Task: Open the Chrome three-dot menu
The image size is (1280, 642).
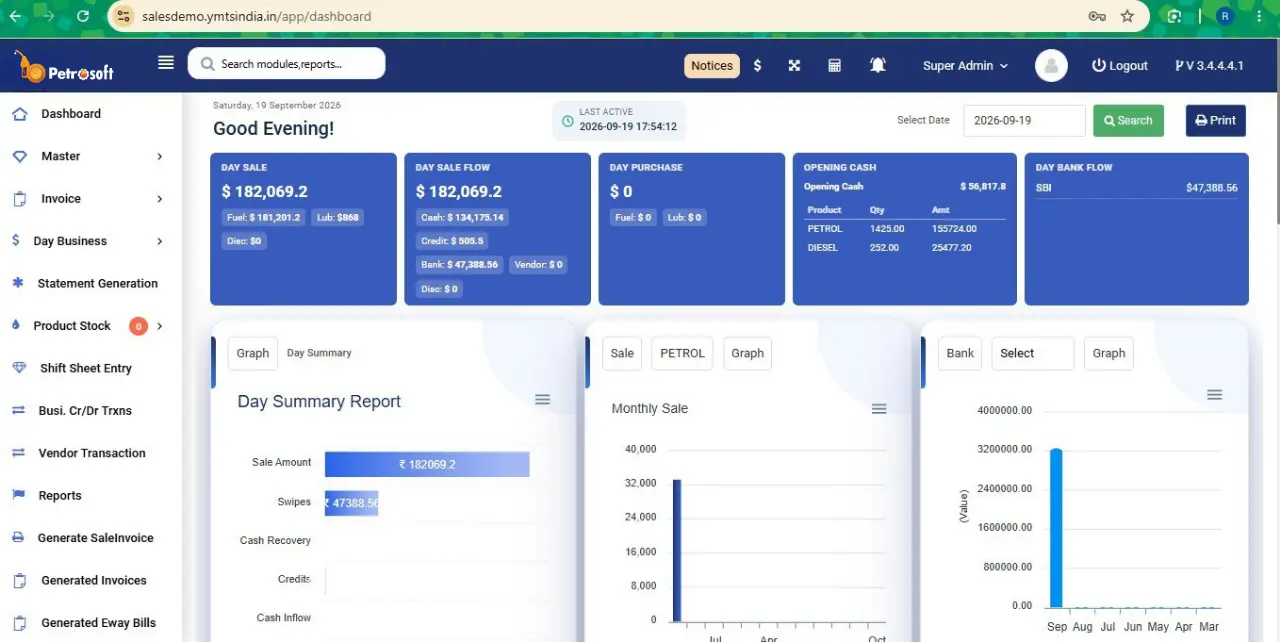Action: 1259,16
